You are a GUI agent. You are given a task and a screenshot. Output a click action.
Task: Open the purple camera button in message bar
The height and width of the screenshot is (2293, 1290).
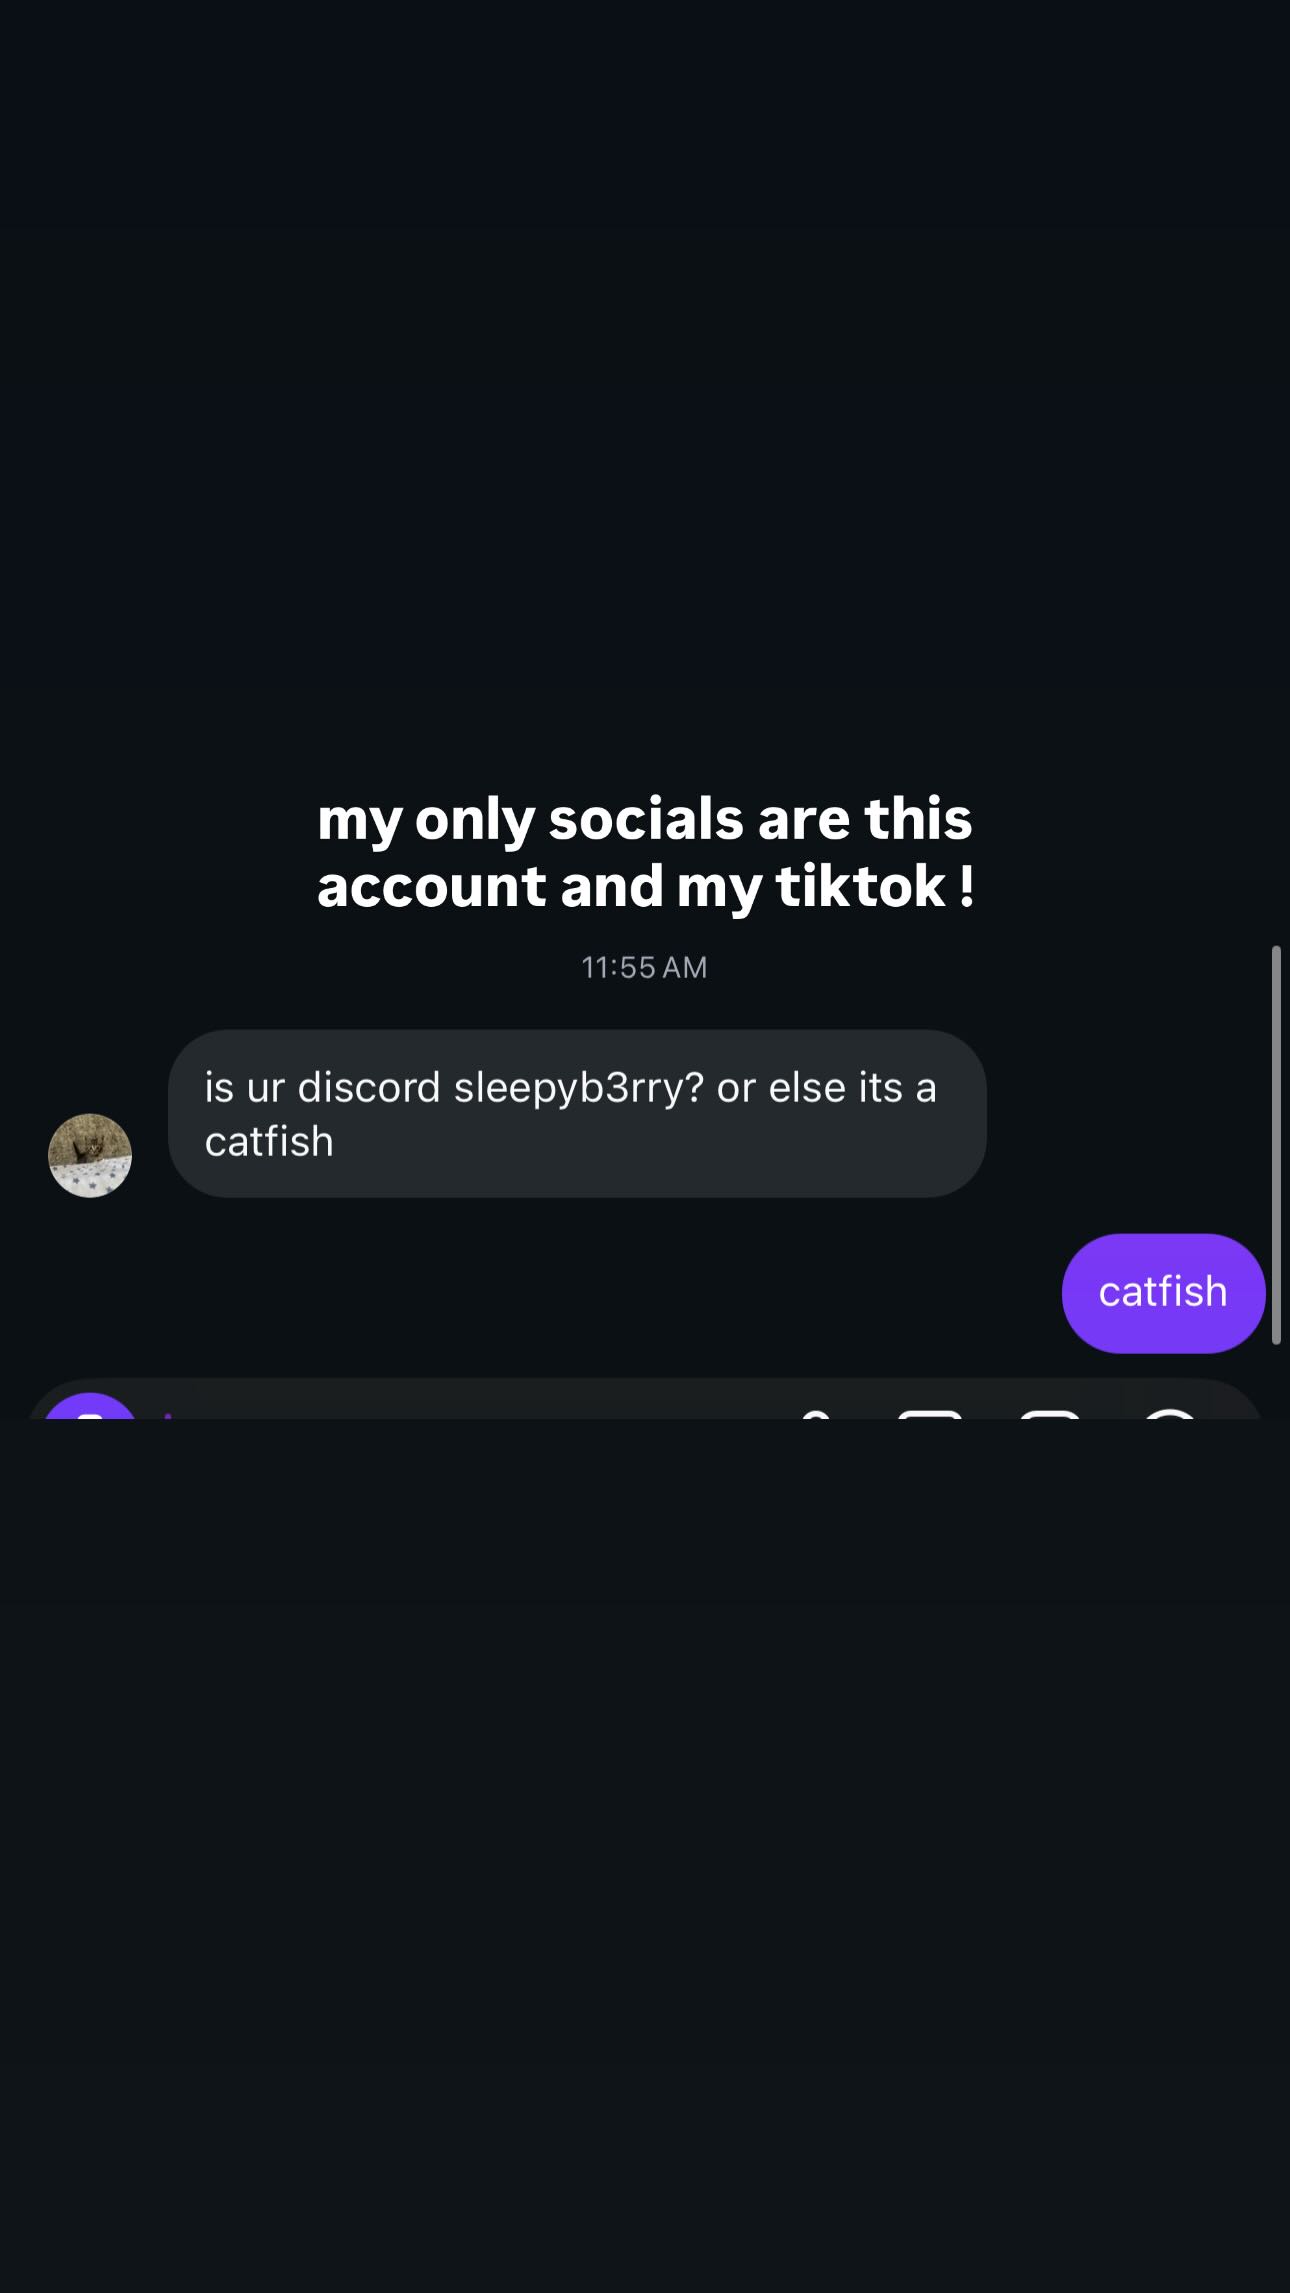click(x=91, y=1406)
